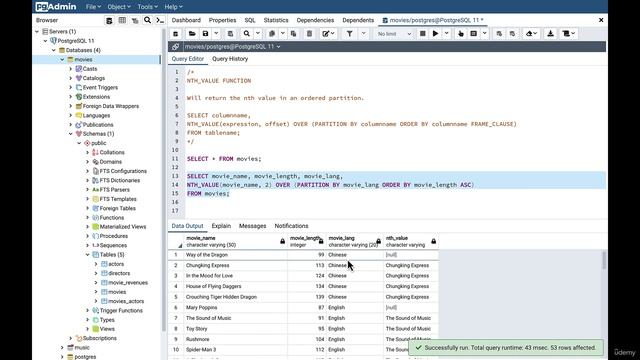
Task: Select the movies_actors table in tree
Action: (126, 301)
